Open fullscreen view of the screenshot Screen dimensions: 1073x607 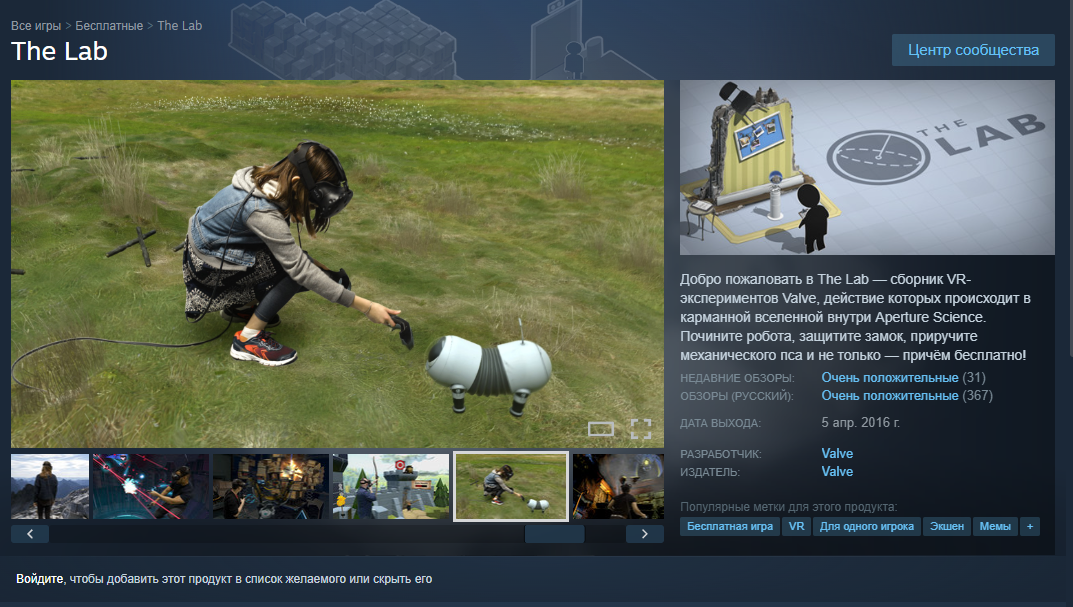pos(641,429)
